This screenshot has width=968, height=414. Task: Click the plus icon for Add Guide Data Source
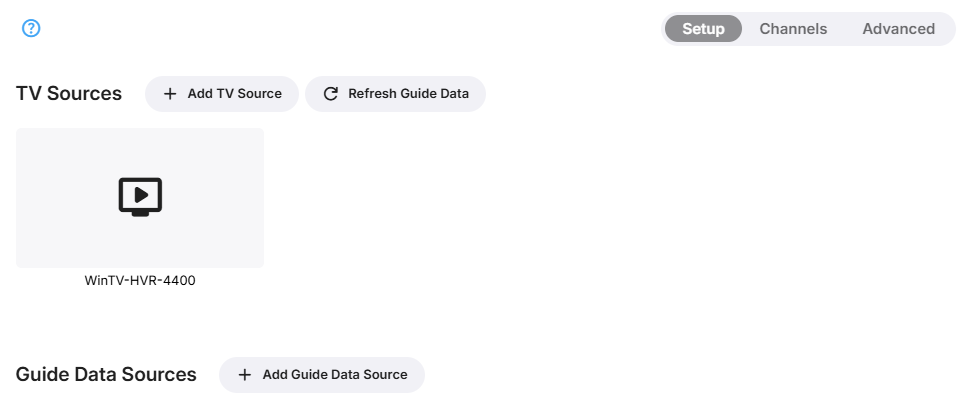coord(245,375)
